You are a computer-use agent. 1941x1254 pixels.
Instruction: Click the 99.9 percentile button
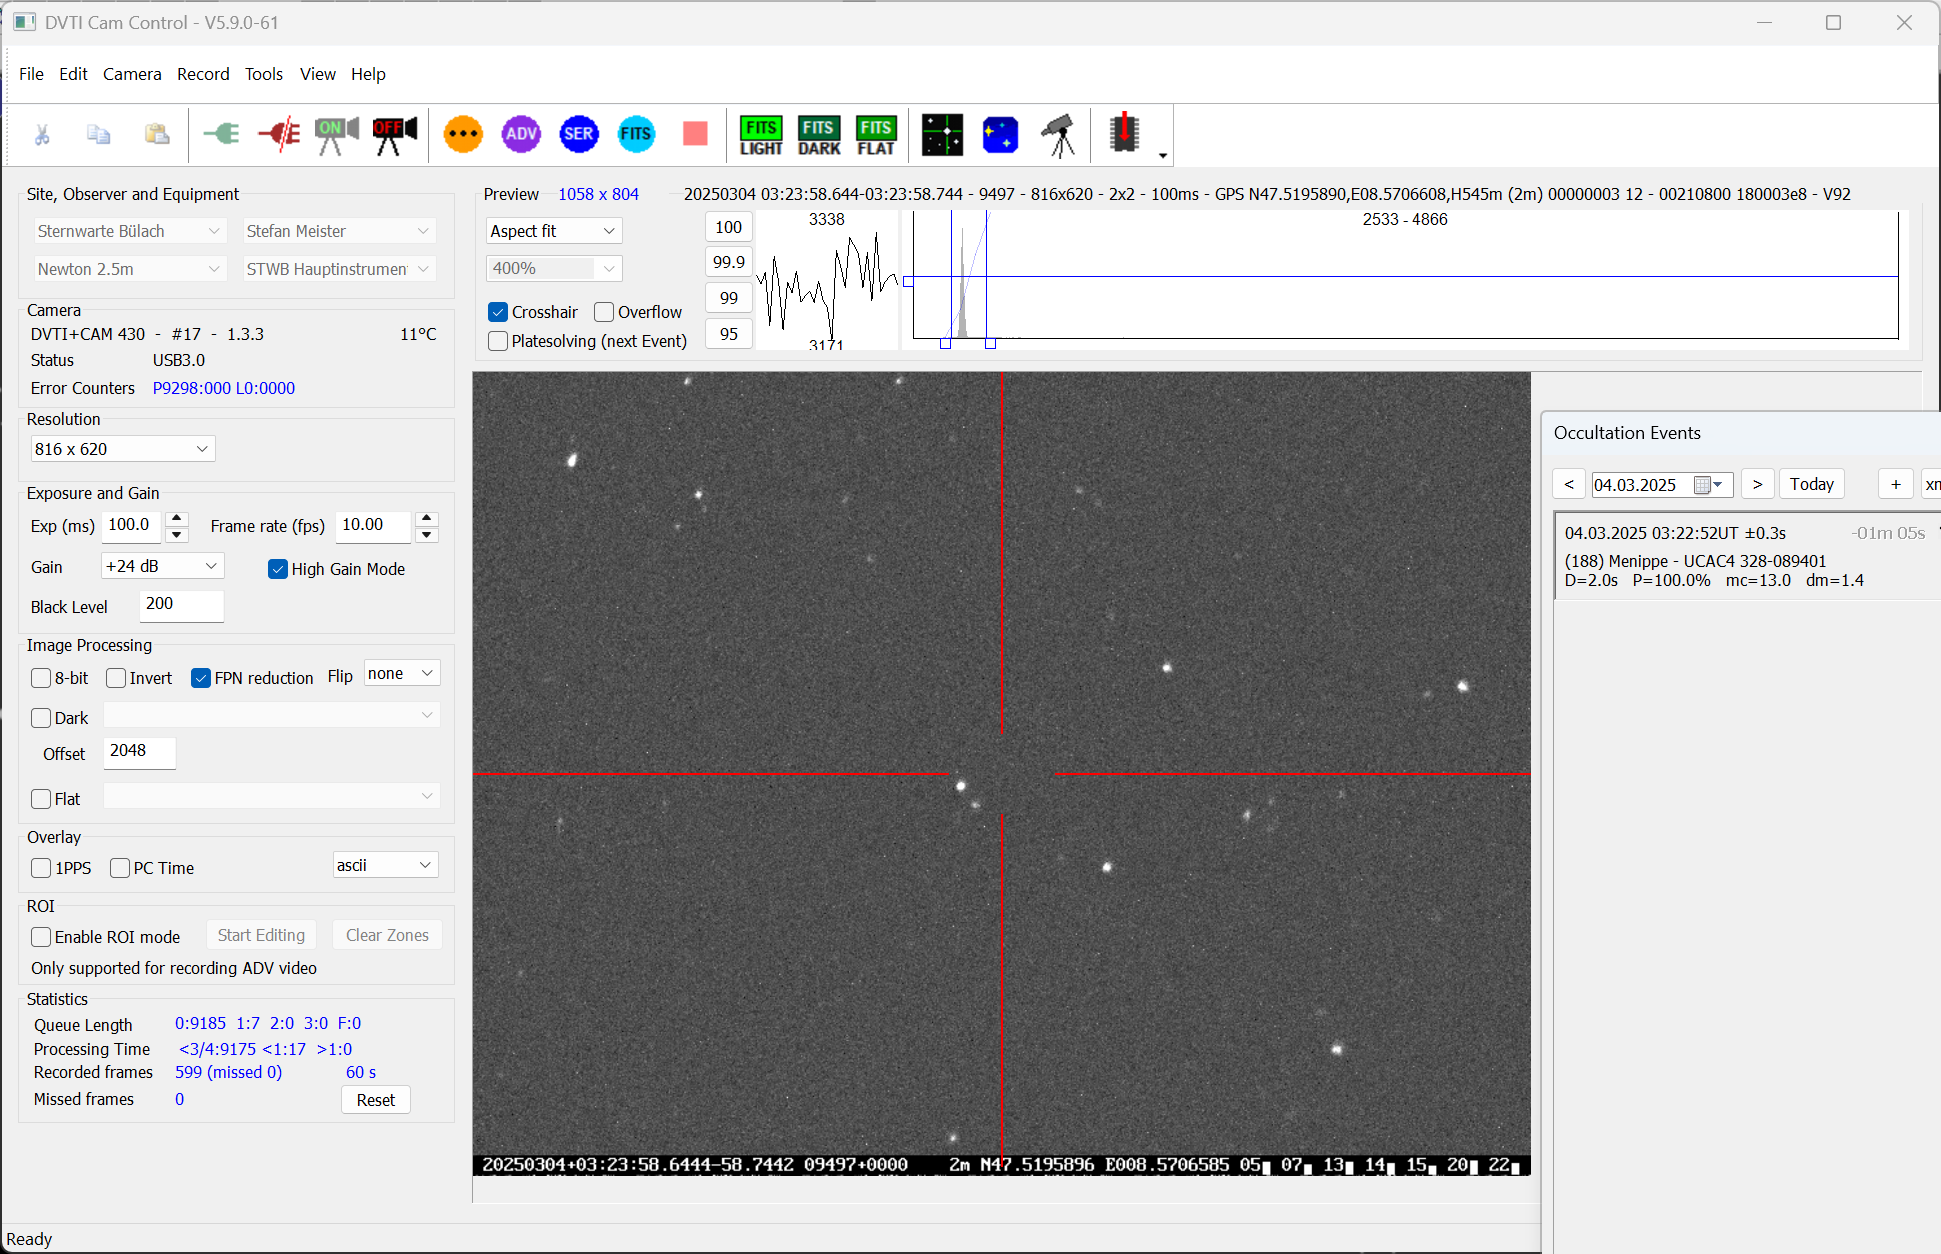729,262
